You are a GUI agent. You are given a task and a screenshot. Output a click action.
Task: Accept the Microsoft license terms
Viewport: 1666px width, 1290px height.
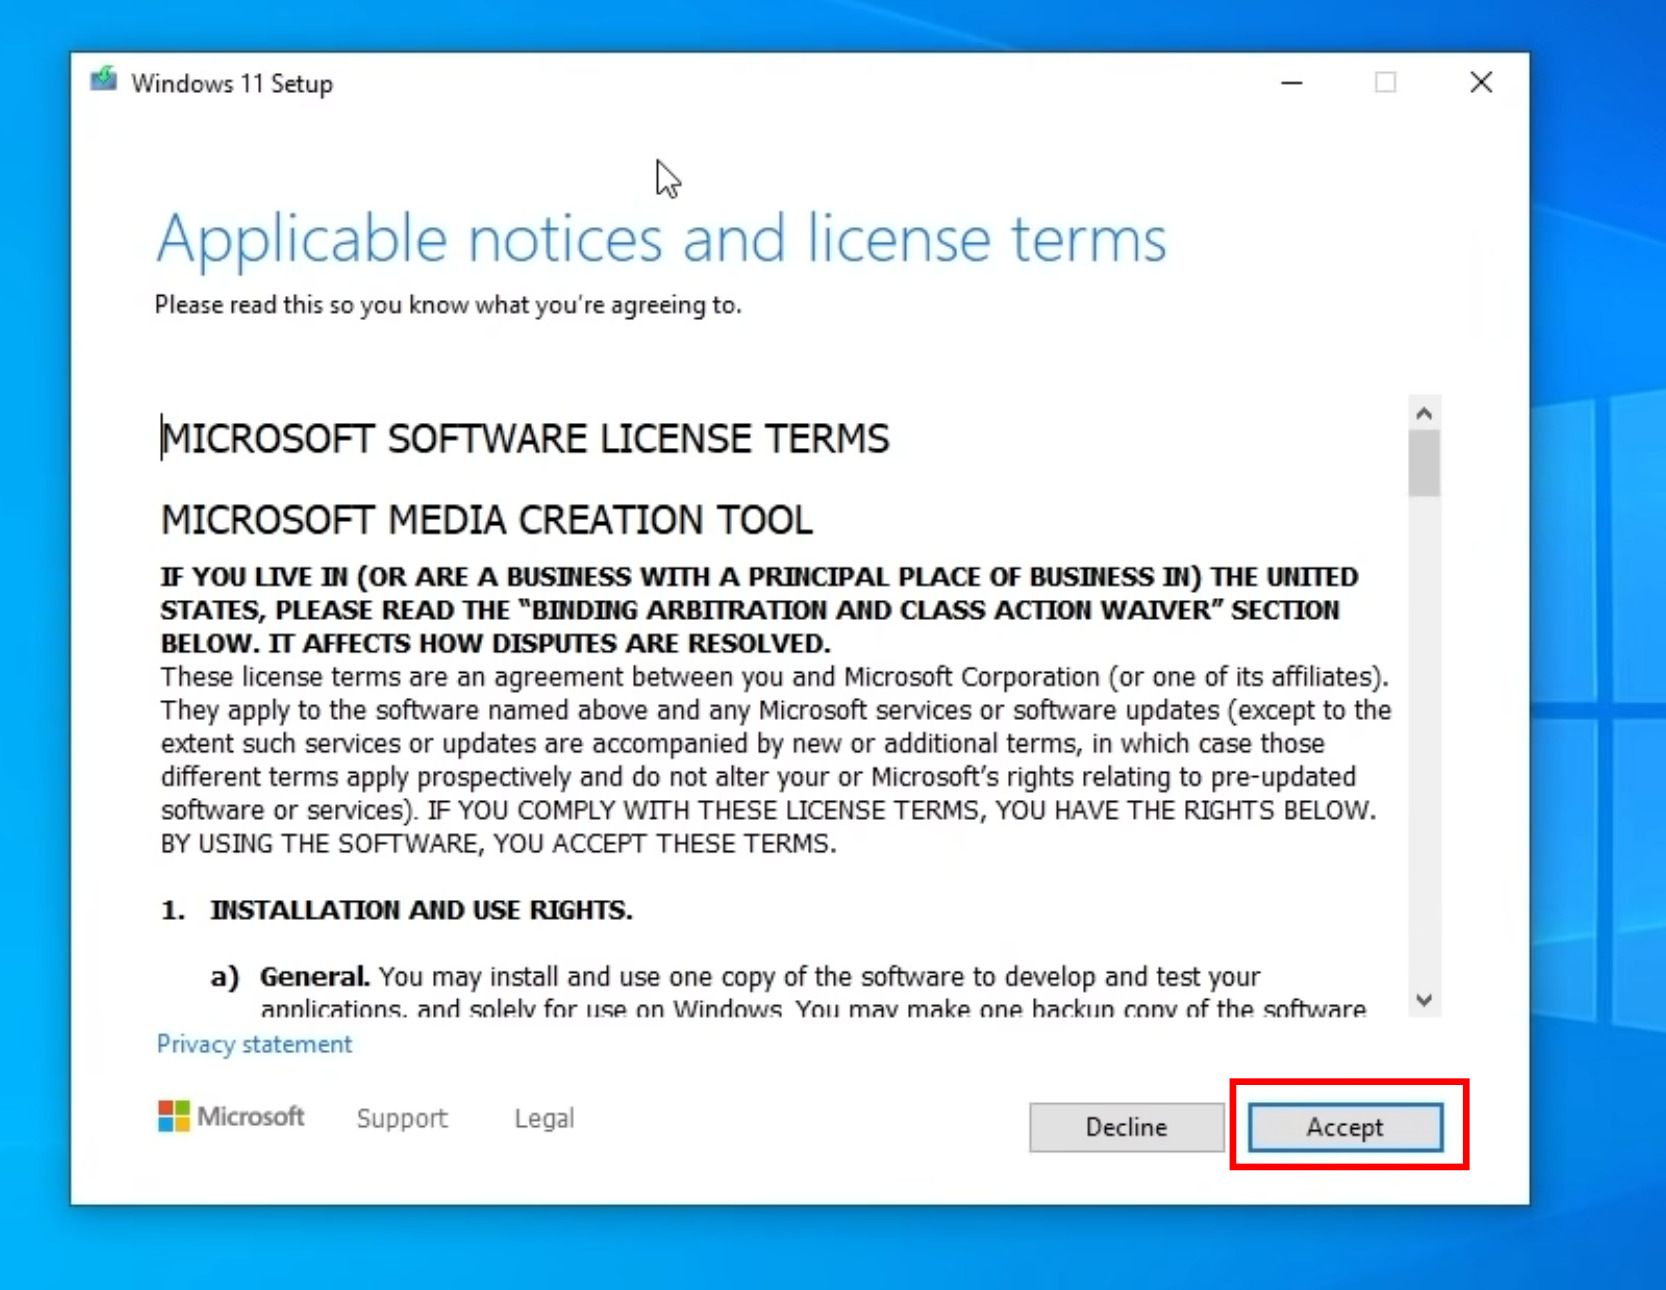1344,1127
